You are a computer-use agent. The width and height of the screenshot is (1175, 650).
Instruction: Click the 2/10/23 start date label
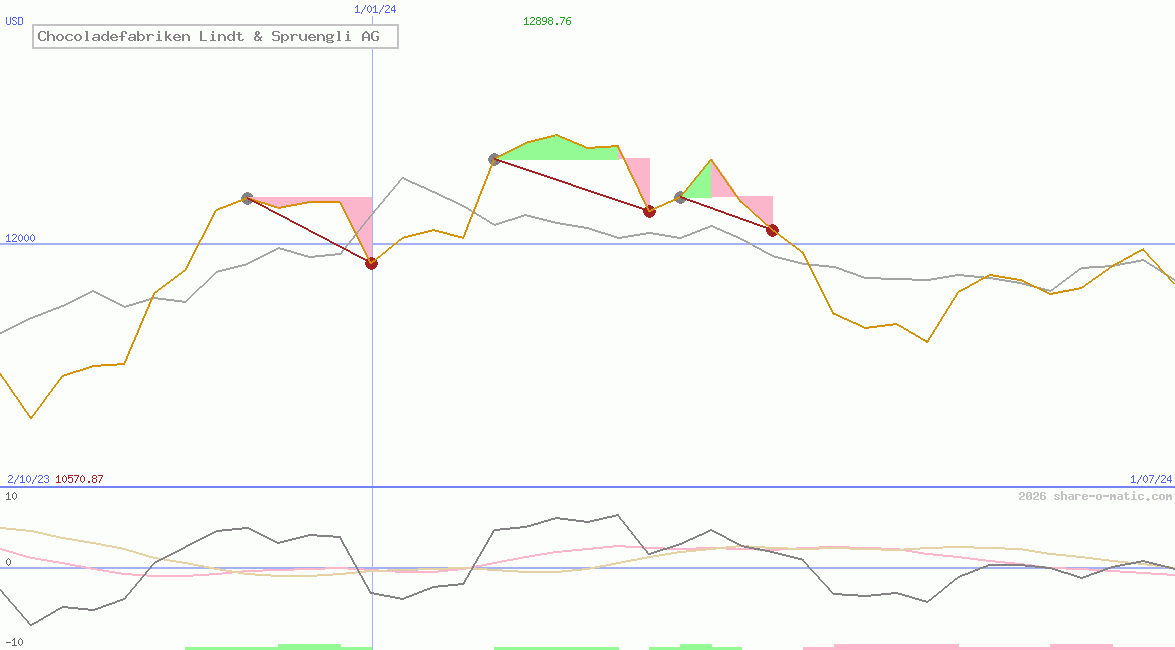[28, 479]
